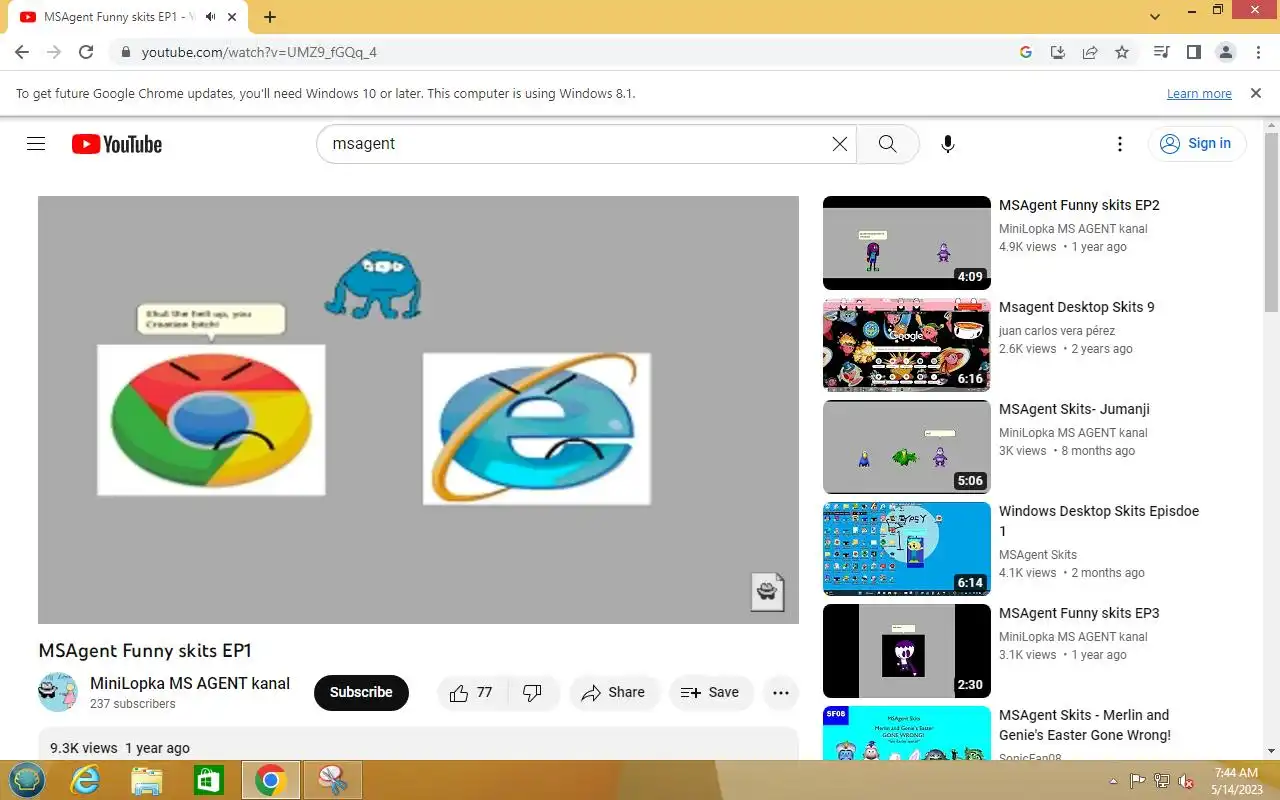Click juan carlos vera pérez channel name
This screenshot has height=800, width=1280.
point(1057,331)
